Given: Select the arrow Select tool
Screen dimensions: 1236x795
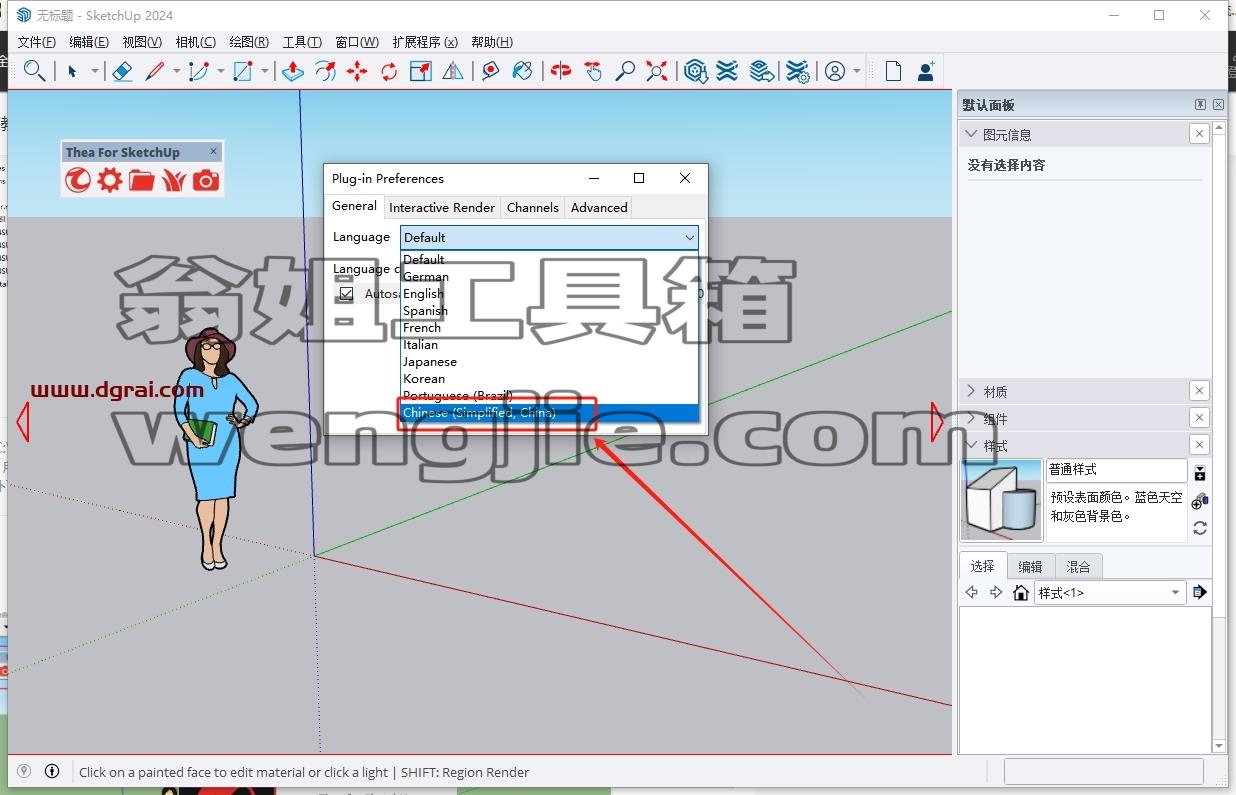Looking at the screenshot, I should [x=72, y=71].
